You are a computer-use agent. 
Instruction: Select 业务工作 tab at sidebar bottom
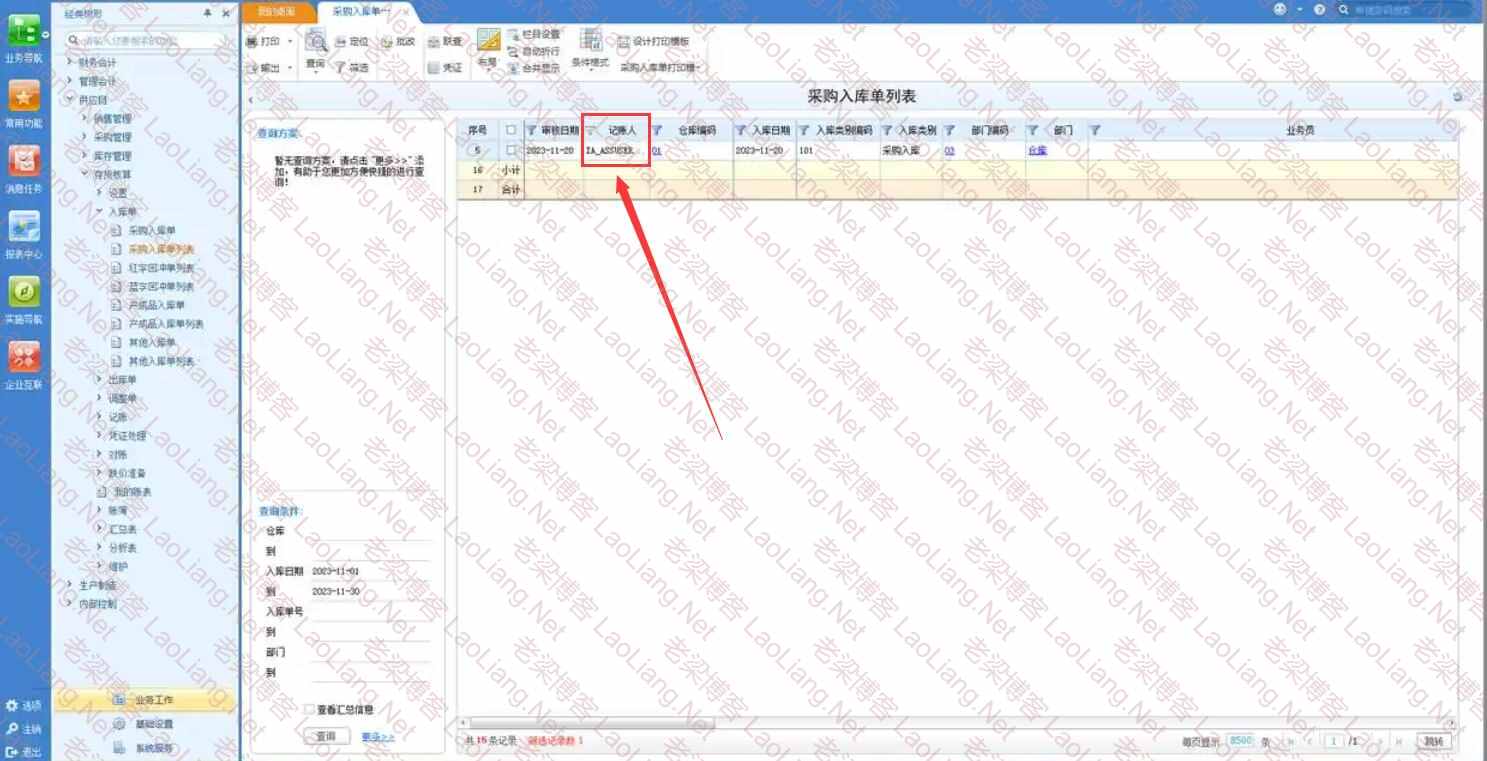(153, 700)
